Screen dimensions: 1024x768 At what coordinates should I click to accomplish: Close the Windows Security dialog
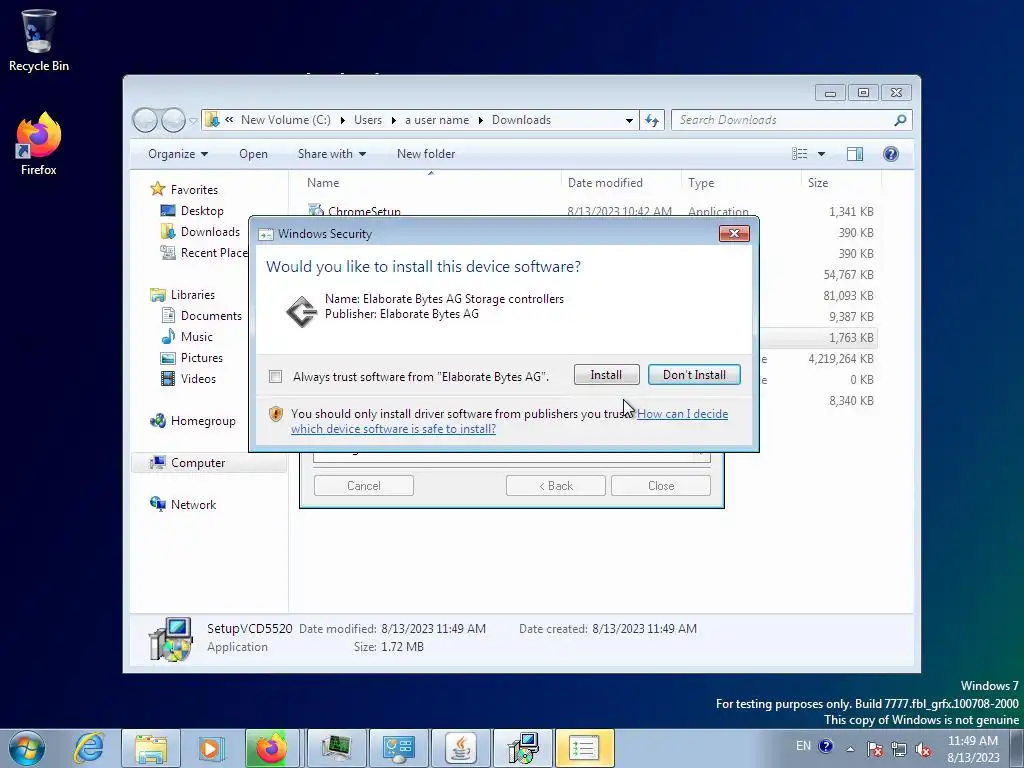click(x=734, y=234)
